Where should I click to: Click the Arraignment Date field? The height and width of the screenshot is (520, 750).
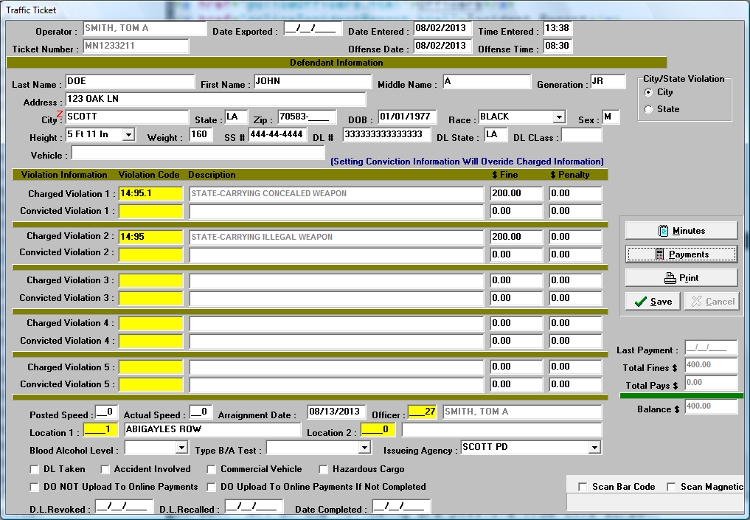point(336,412)
